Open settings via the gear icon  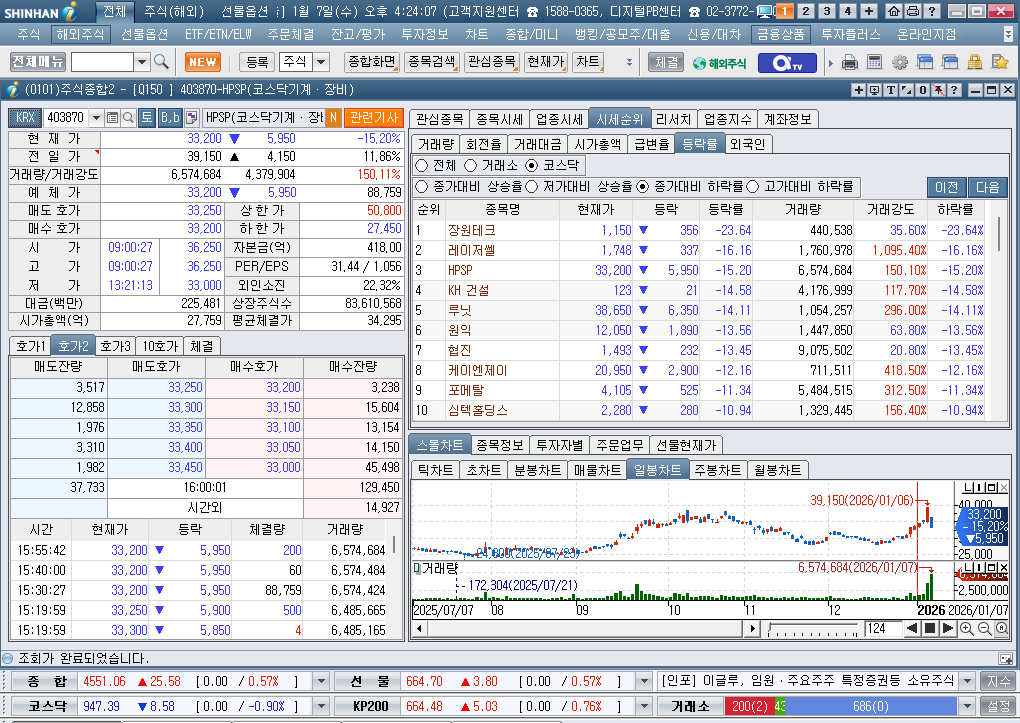click(900, 62)
